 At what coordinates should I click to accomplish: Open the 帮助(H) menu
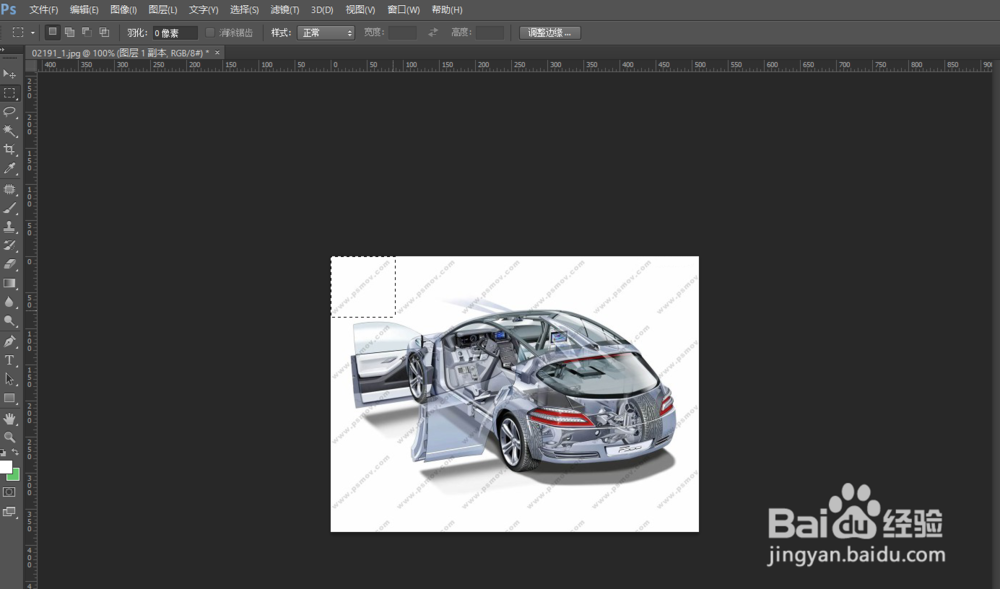coord(447,10)
